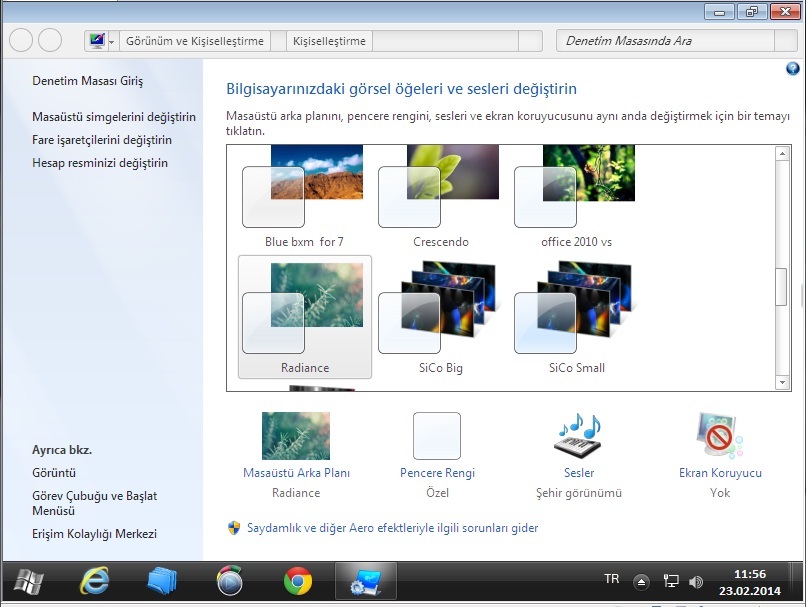
Task: Click the blue help question mark icon
Action: pyautogui.click(x=793, y=69)
